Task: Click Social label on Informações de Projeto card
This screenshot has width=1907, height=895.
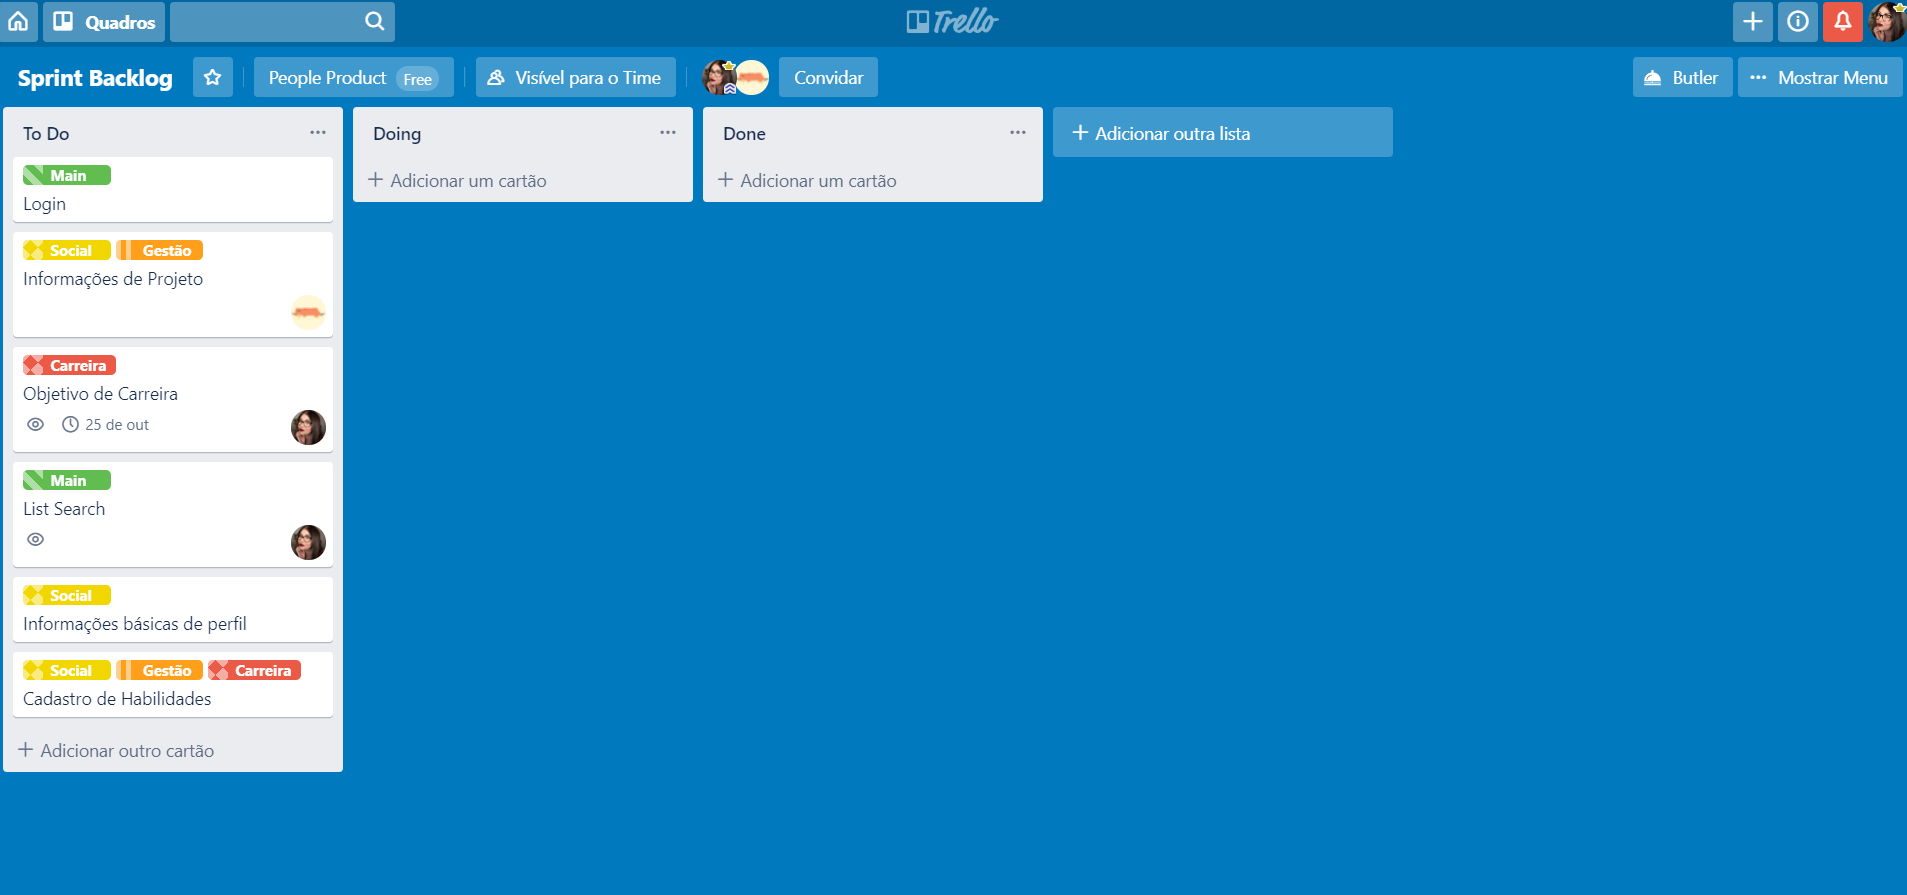Action: (x=67, y=250)
